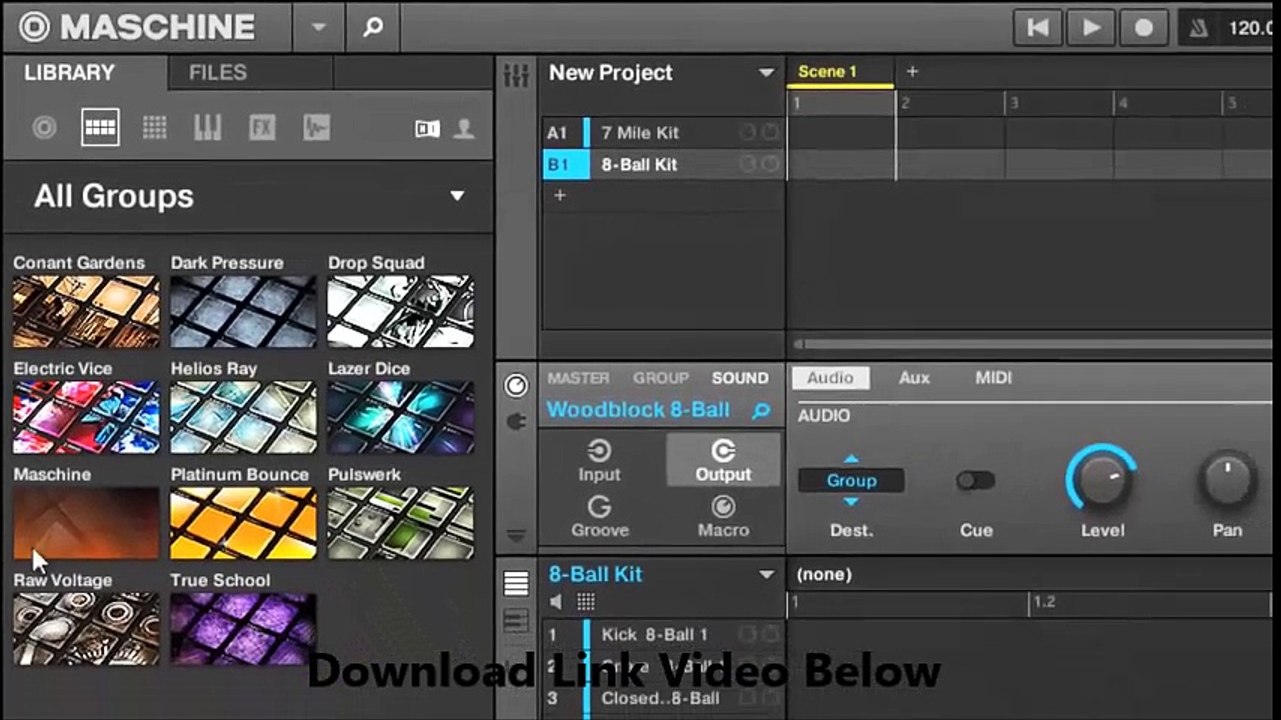Select the Groups browser icon
The image size is (1281, 720).
tap(100, 128)
